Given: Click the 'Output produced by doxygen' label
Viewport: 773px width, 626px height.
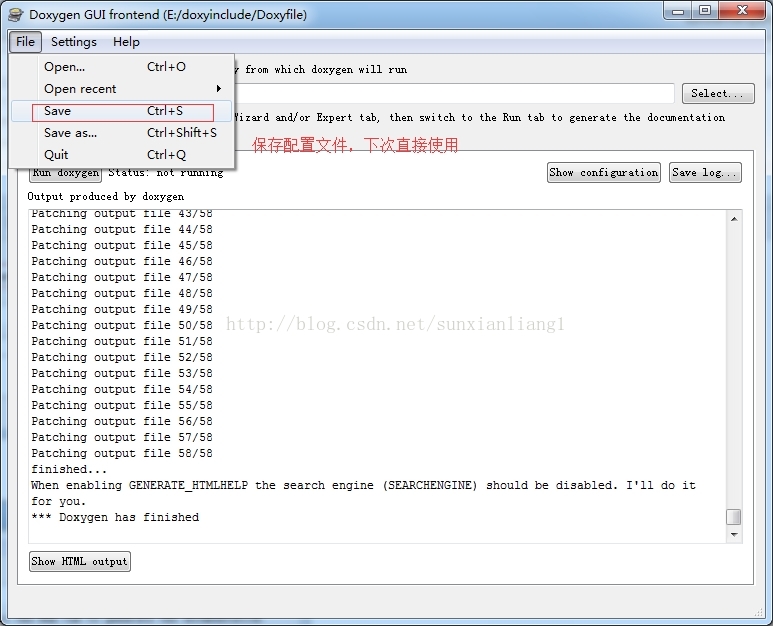Looking at the screenshot, I should (x=105, y=197).
